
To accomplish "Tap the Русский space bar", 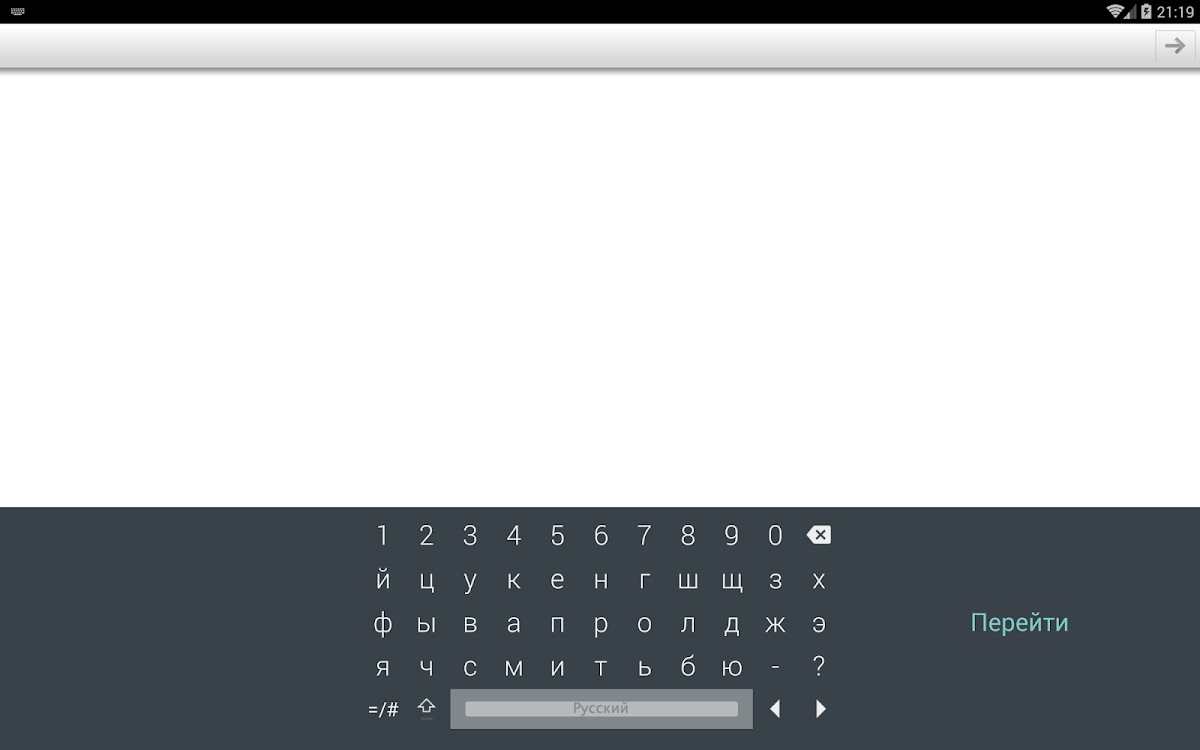I will 601,709.
